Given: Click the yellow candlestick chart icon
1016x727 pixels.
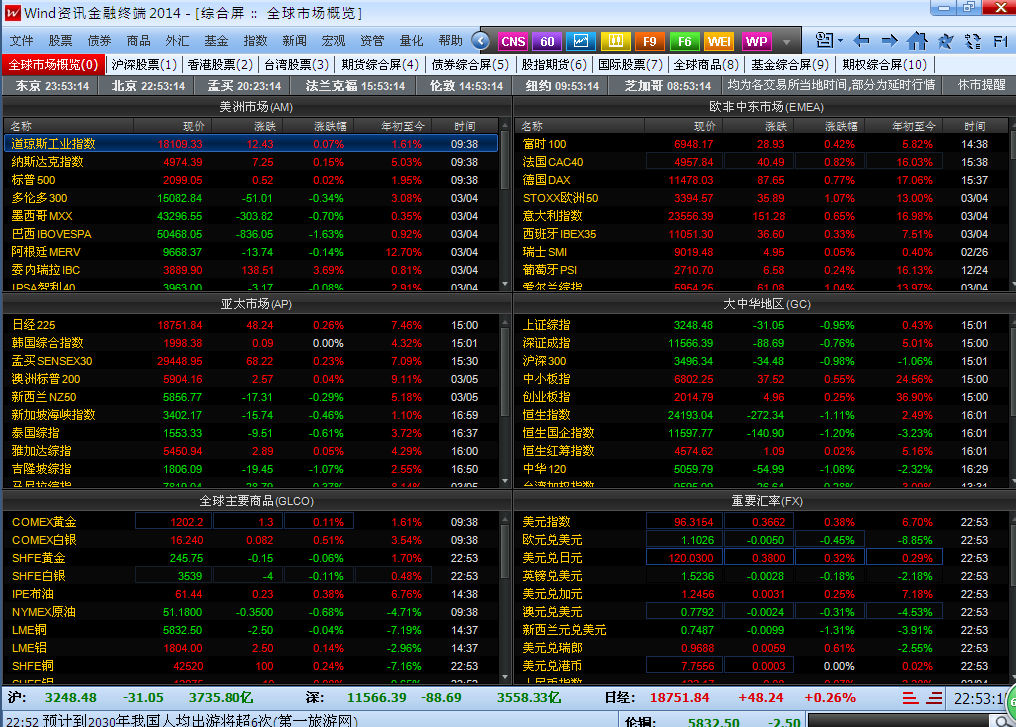Looking at the screenshot, I should (615, 41).
